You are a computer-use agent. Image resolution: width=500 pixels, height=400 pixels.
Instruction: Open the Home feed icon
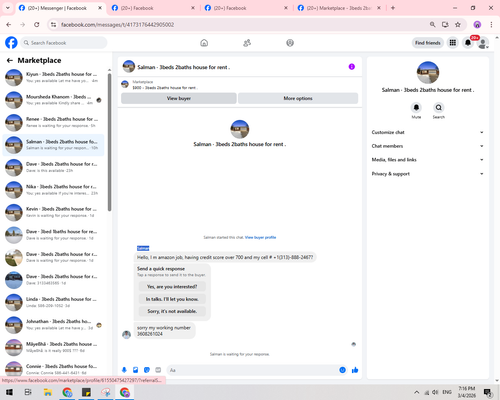204,43
